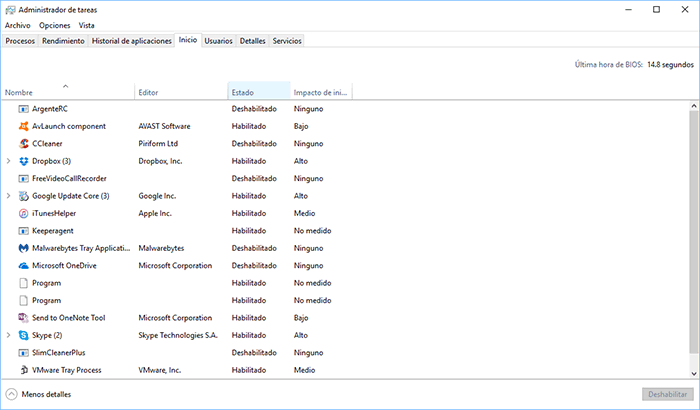Viewport: 700px width, 410px height.
Task: Click the Keeperagent entry icon
Action: coord(23,231)
